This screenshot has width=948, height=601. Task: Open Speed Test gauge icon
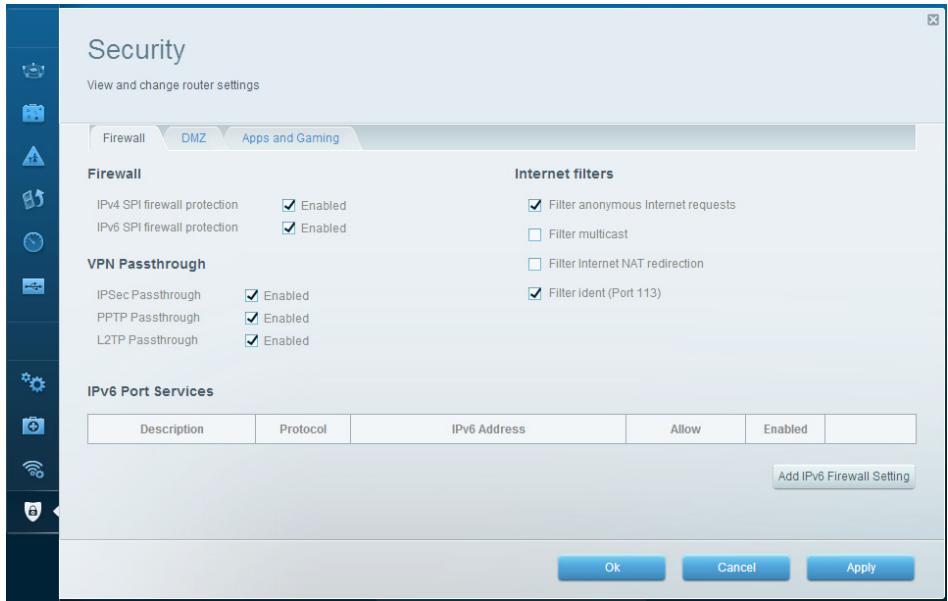[x=33, y=242]
